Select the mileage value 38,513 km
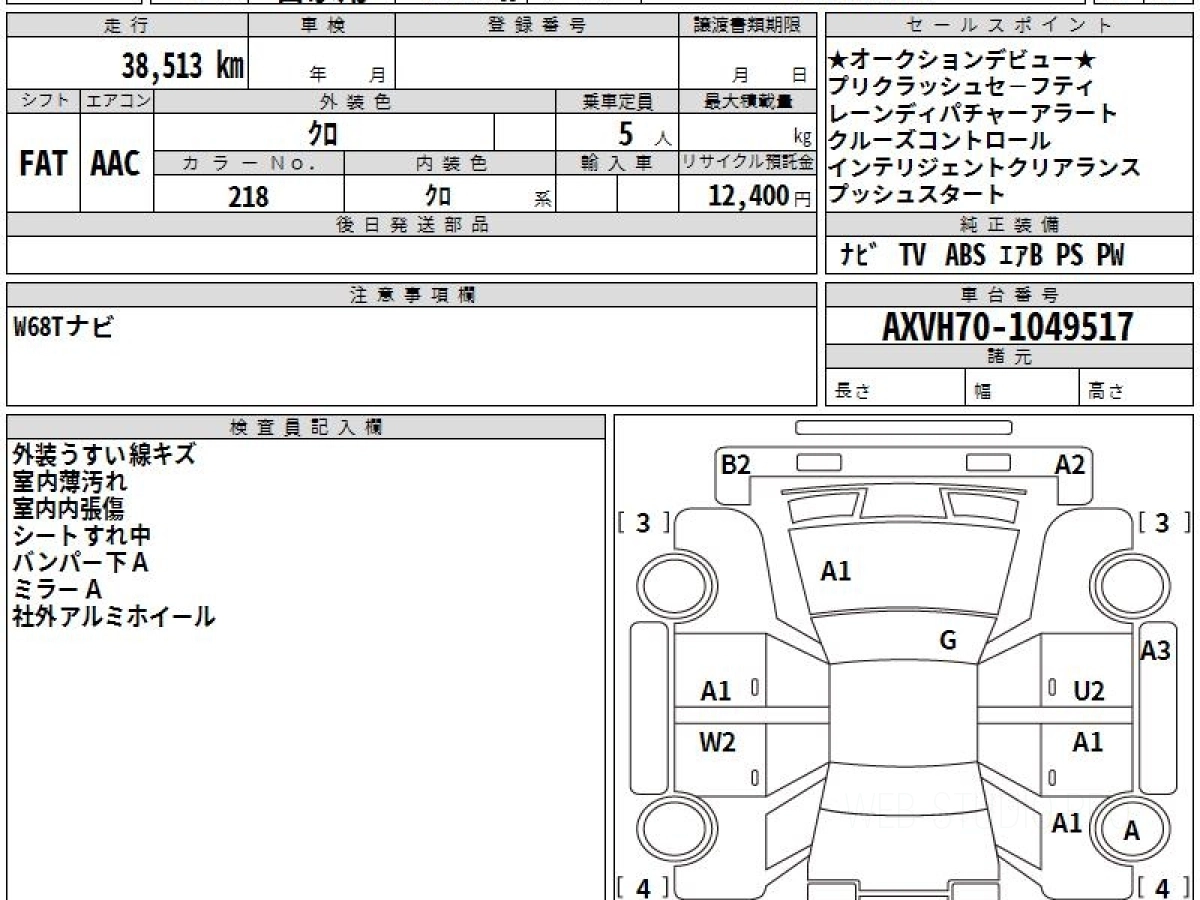 click(183, 66)
